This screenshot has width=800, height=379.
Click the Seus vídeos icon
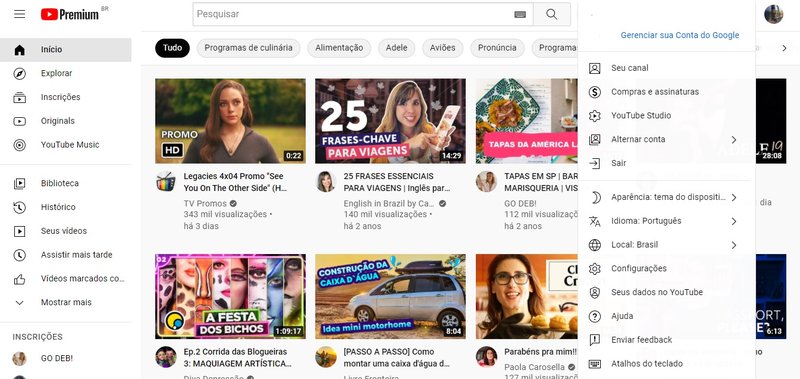(x=19, y=231)
